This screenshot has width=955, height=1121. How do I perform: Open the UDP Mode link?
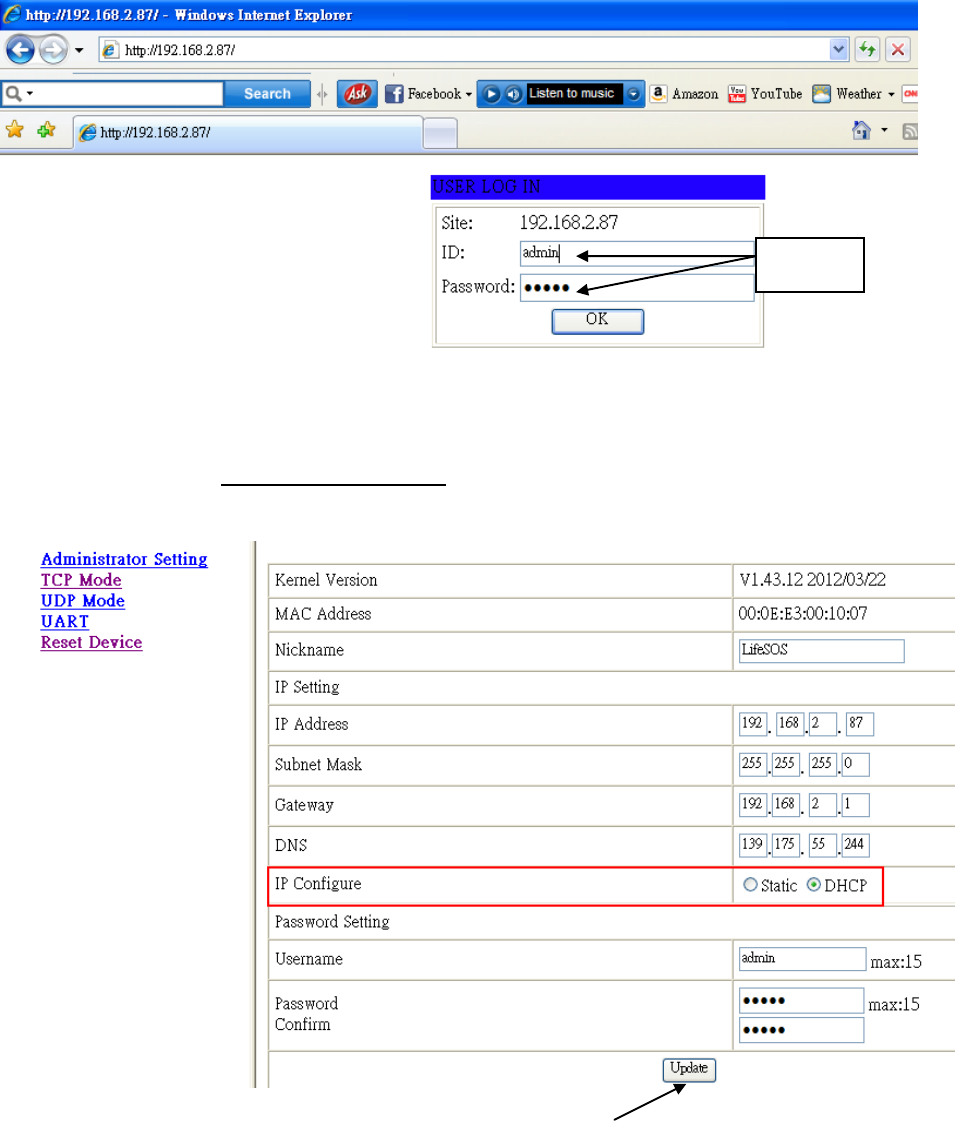tap(83, 601)
